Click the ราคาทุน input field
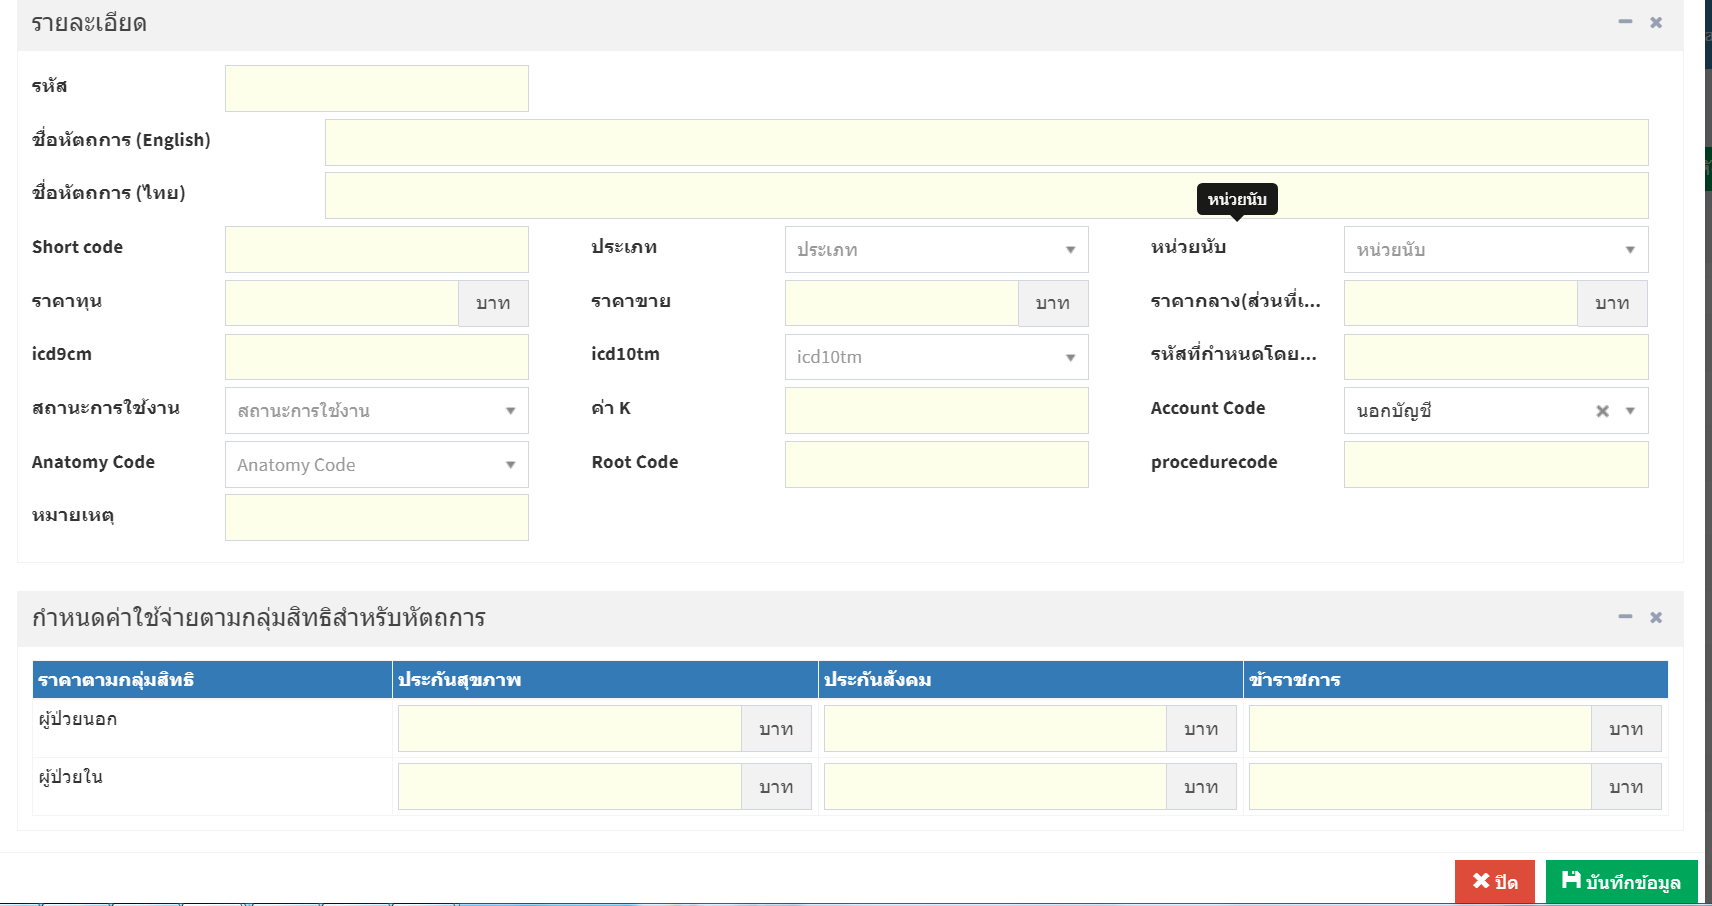The height and width of the screenshot is (906, 1712). [342, 303]
